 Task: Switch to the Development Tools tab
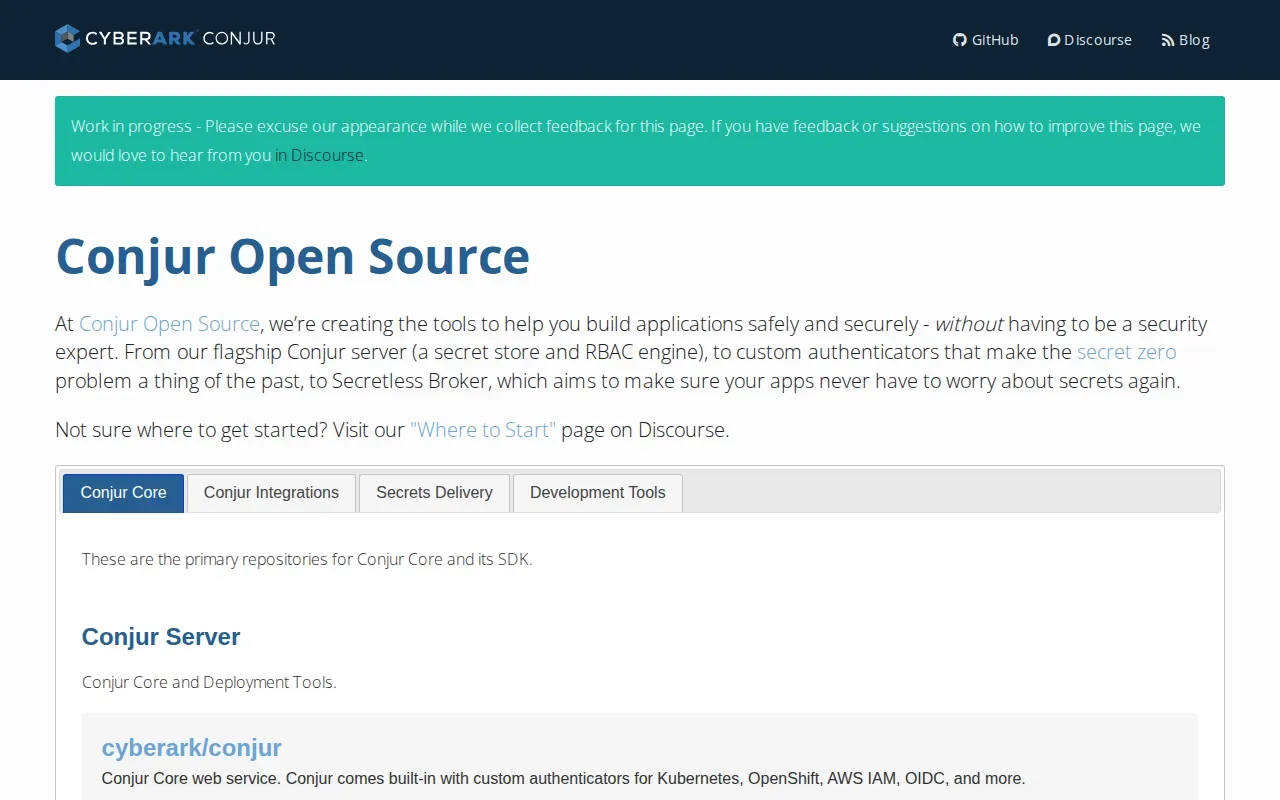pos(598,493)
